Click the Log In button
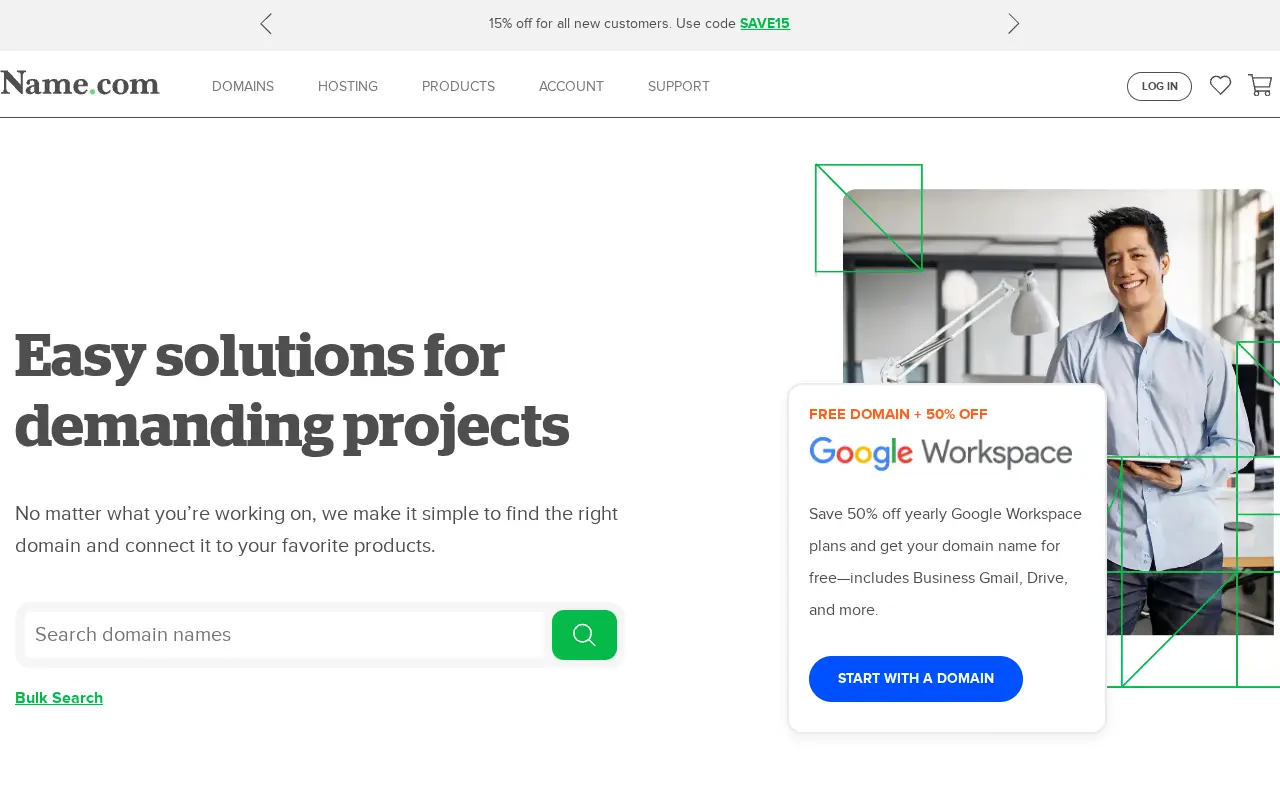Screen dimensions: 1280x800 1159,86
